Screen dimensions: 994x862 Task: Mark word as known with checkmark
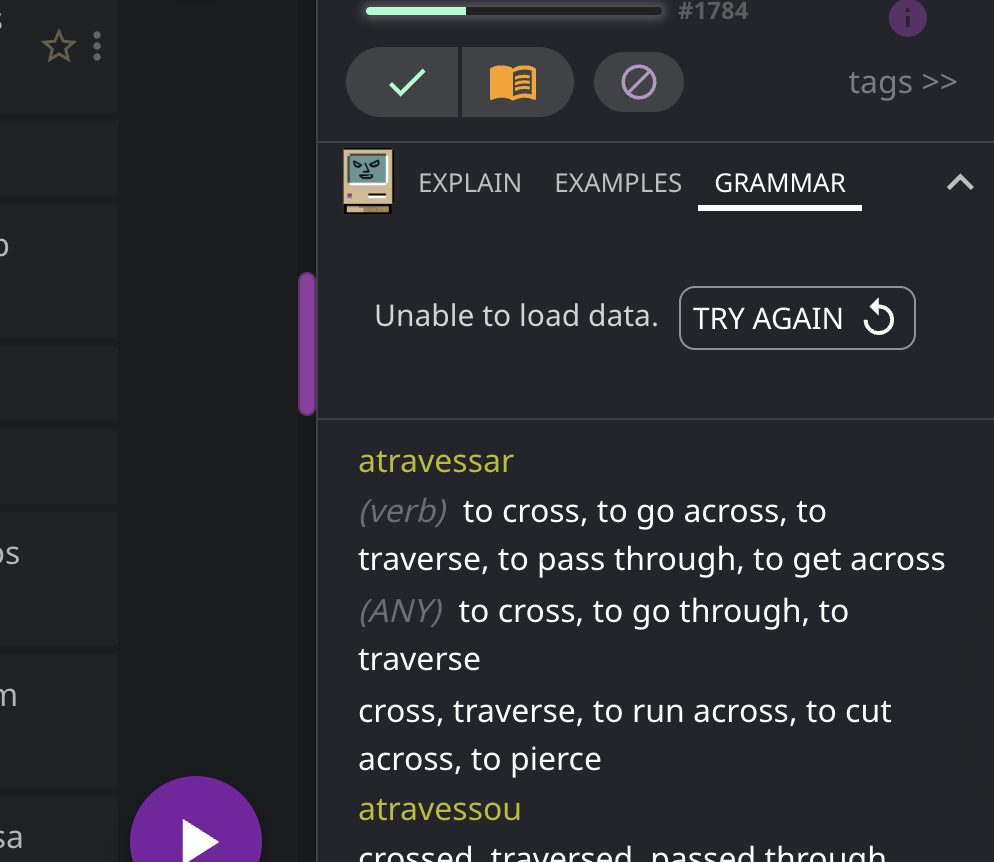[x=405, y=82]
